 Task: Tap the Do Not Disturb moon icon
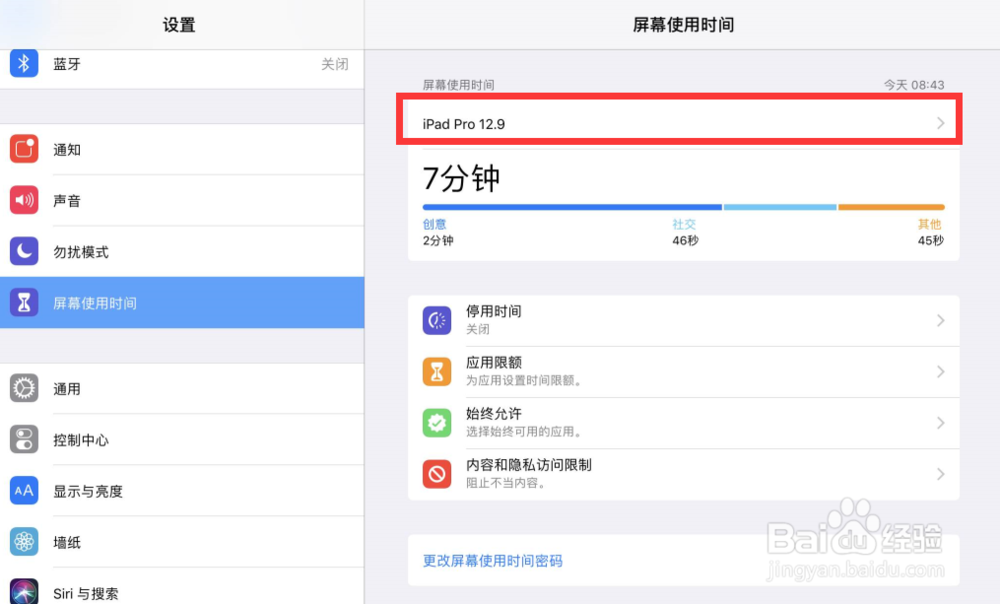tap(24, 251)
